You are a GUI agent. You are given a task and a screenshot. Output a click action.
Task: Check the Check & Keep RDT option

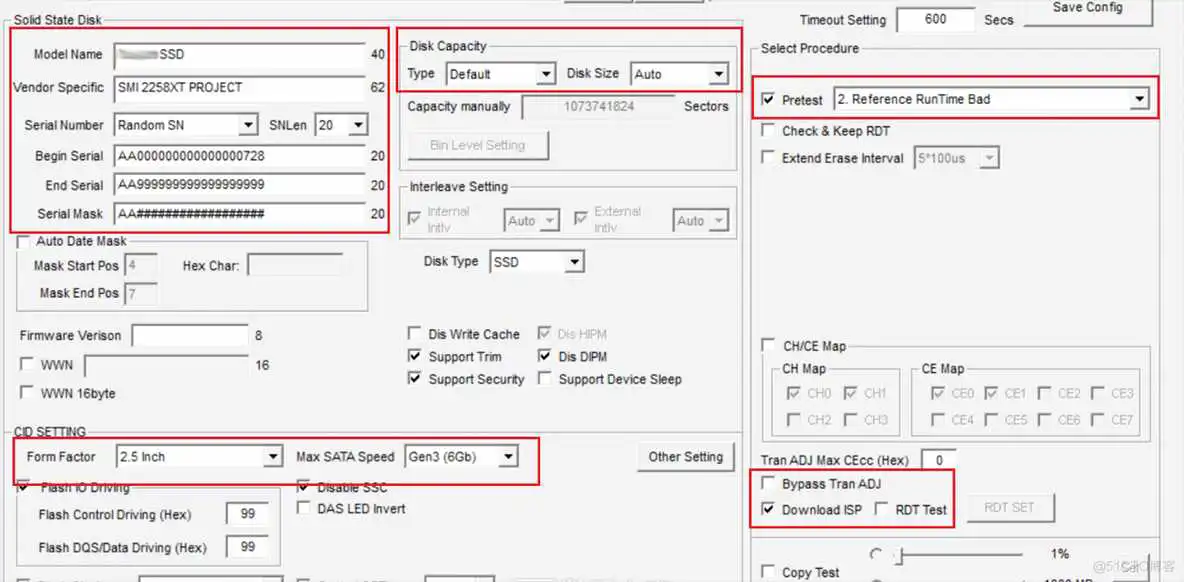click(768, 131)
